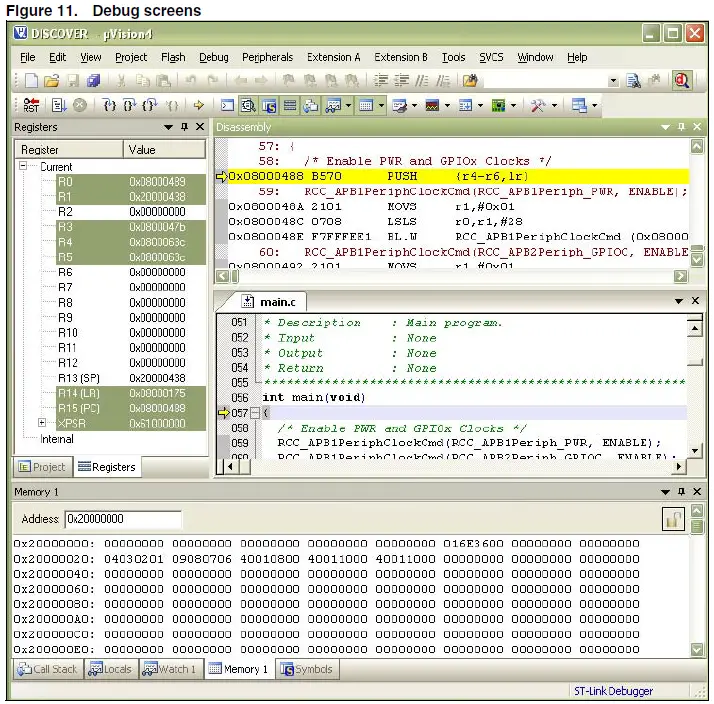Collapse the main function fold at line 057
The image size is (714, 704).
click(255, 413)
